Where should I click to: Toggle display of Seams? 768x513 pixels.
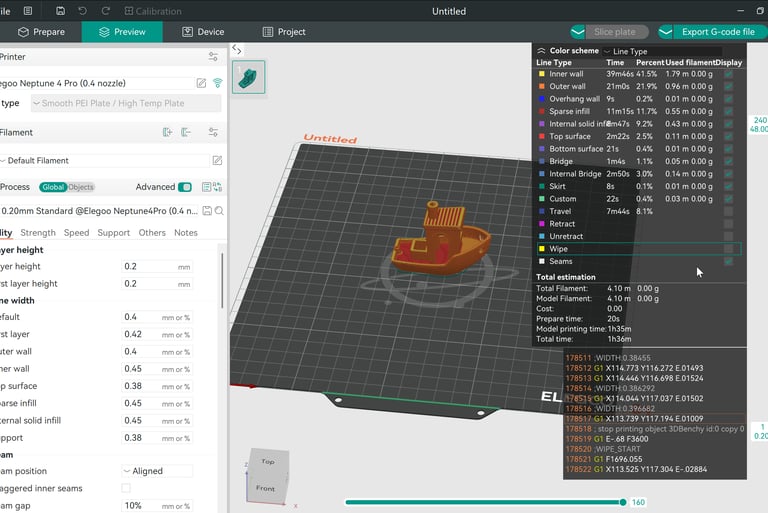[x=728, y=262]
